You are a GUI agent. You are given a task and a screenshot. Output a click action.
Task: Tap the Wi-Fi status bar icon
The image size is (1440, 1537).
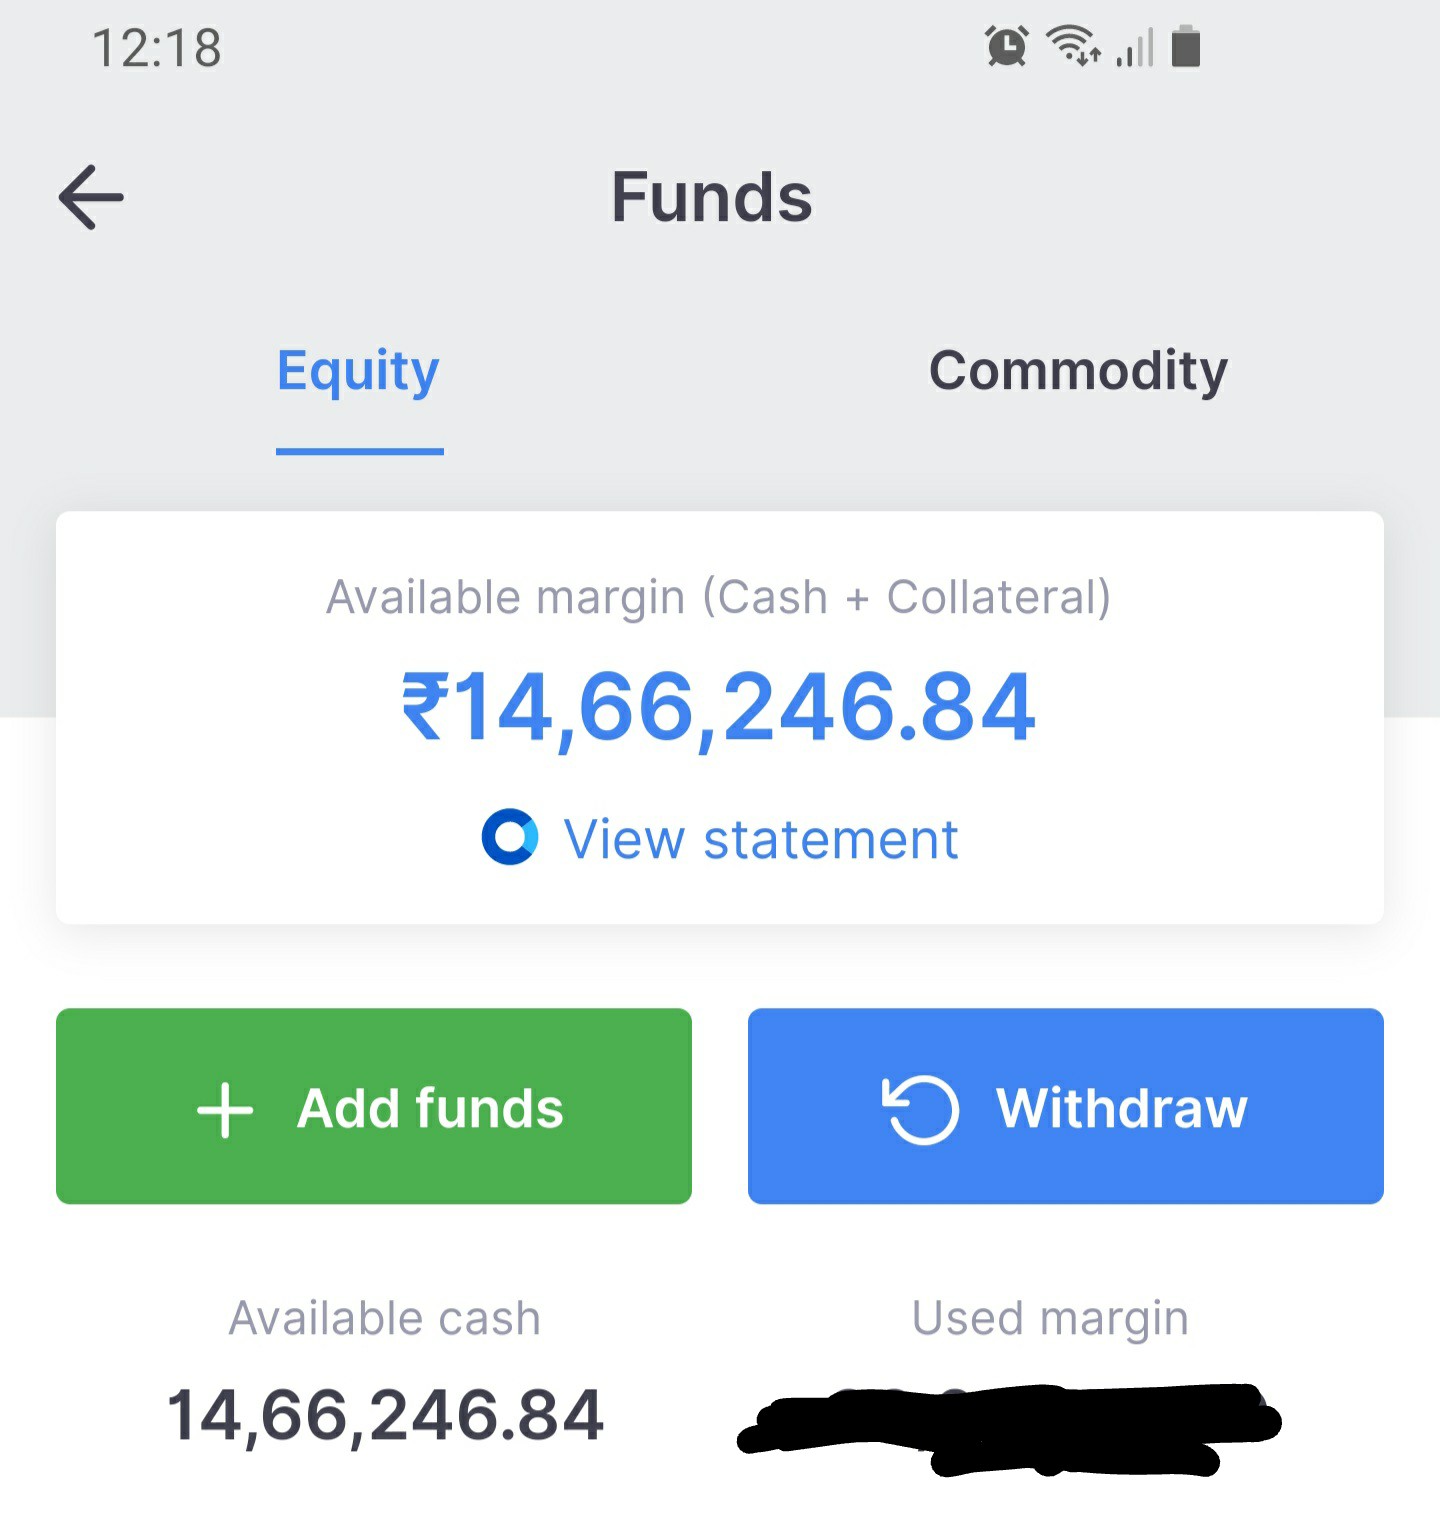[1073, 46]
